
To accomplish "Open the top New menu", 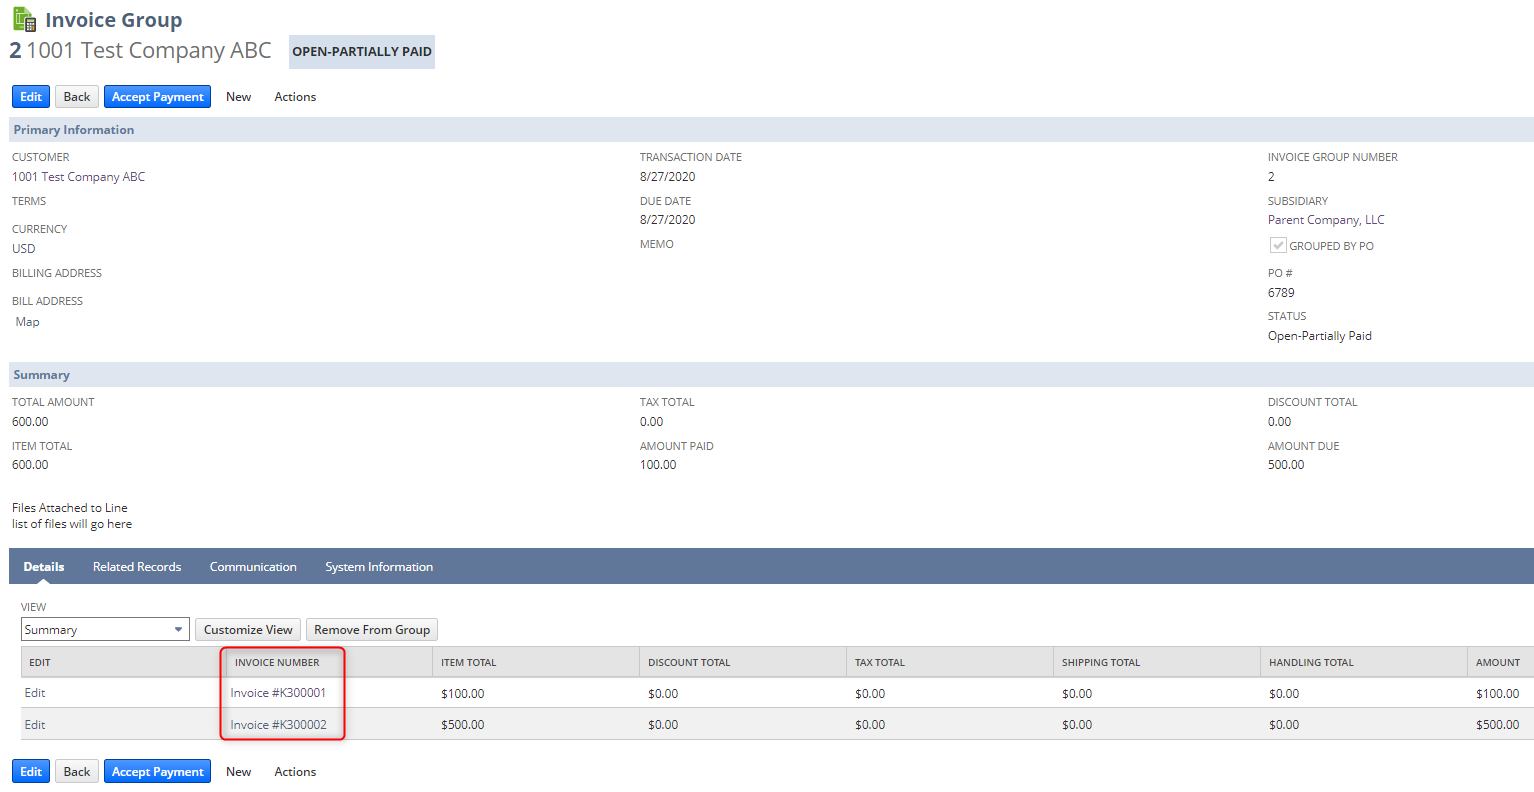I will (x=238, y=97).
